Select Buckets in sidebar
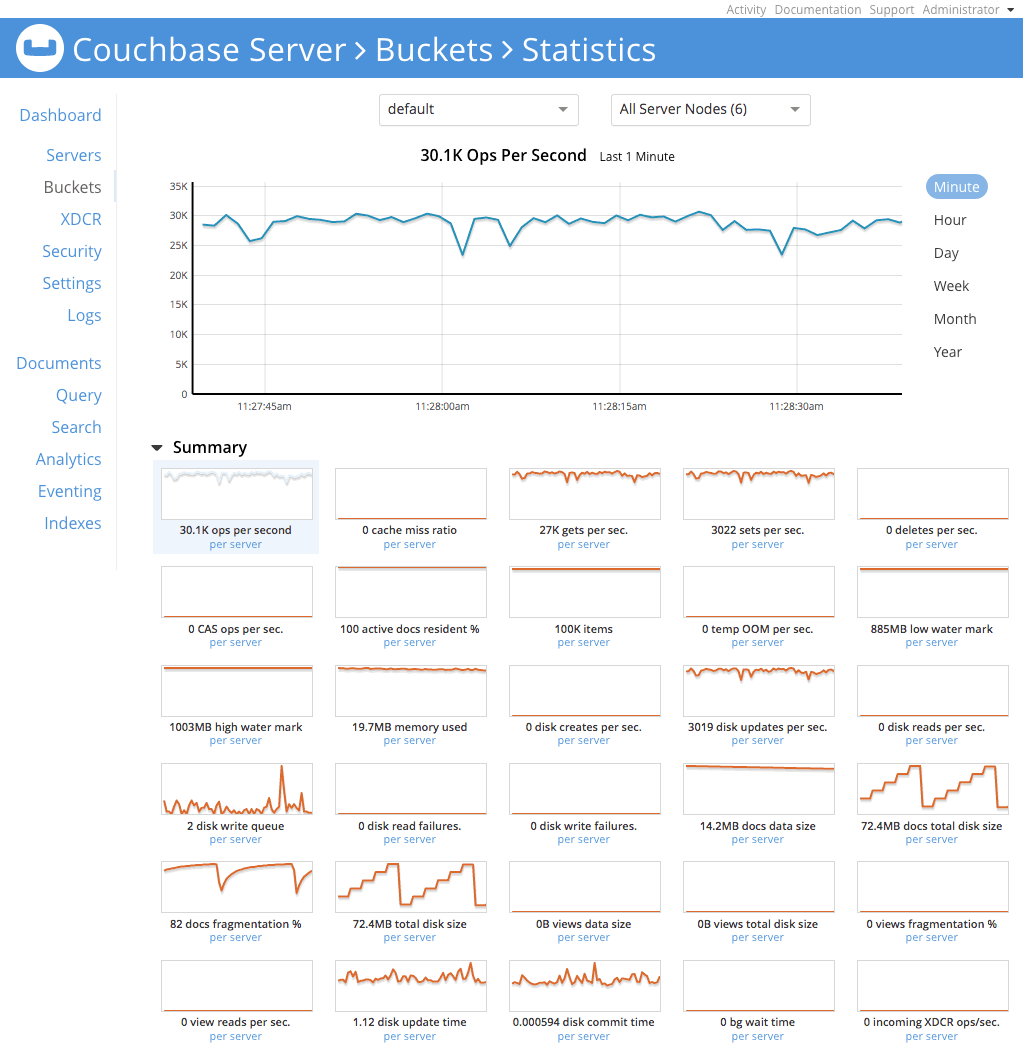The image size is (1023, 1045). [72, 187]
